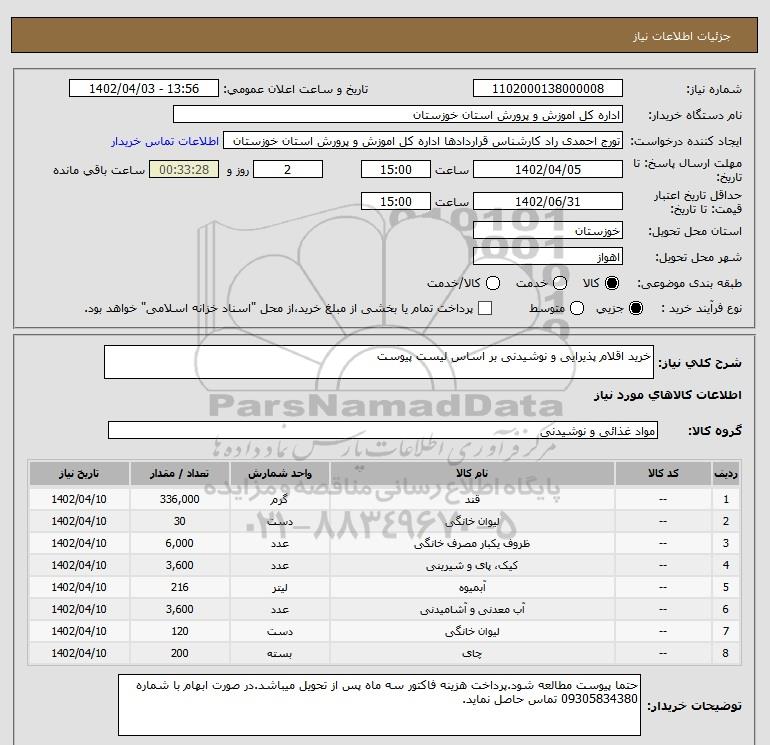
Task: Click the unit لیتر cell
Action: coord(279,587)
